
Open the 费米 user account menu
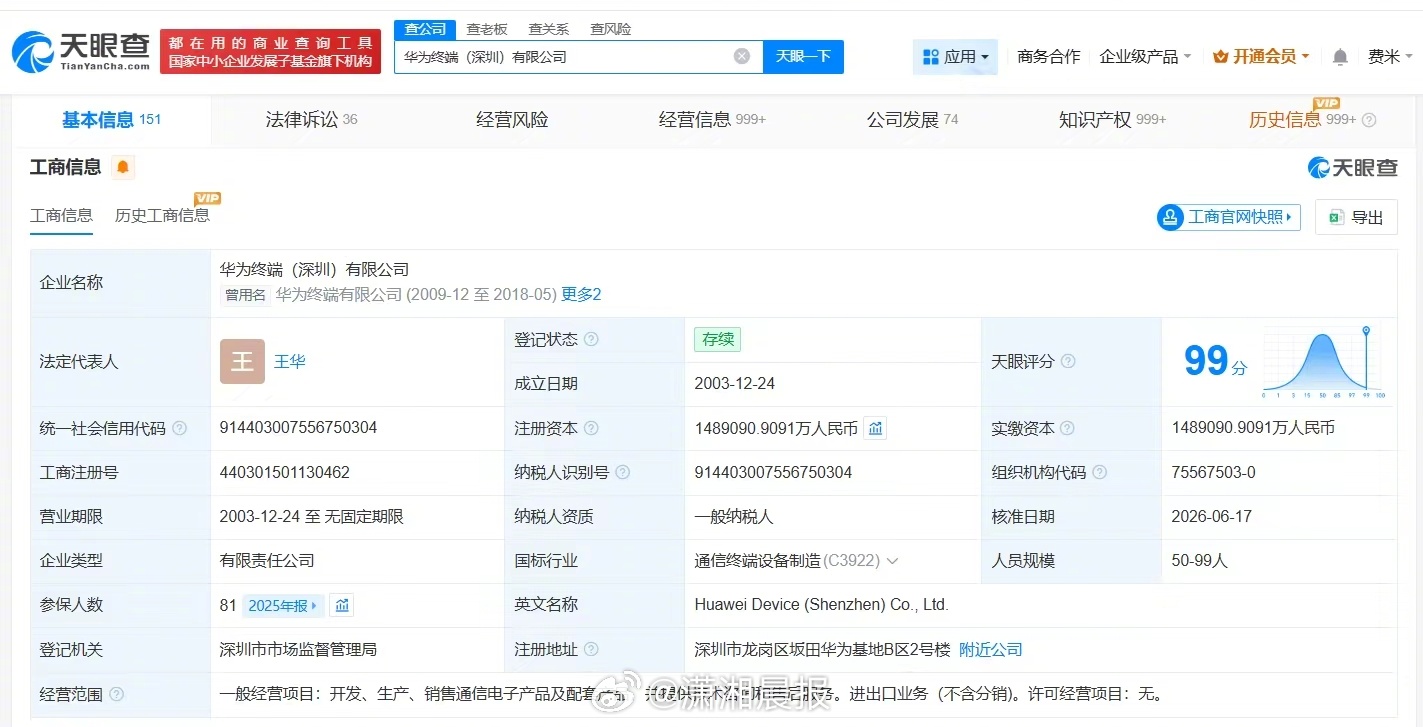(1390, 57)
